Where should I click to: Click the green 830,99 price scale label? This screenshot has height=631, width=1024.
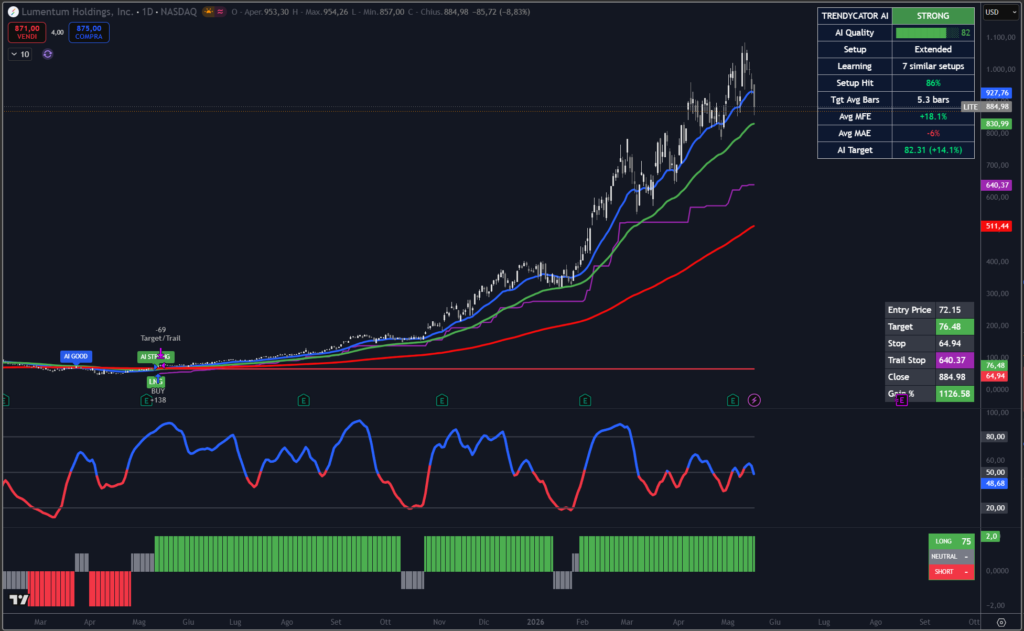coord(997,123)
